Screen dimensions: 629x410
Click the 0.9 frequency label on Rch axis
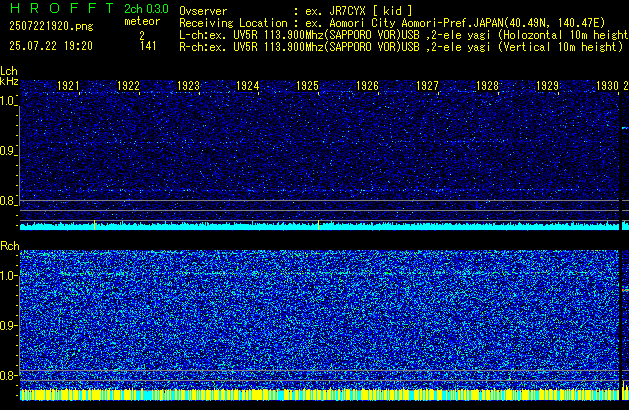click(x=8, y=325)
